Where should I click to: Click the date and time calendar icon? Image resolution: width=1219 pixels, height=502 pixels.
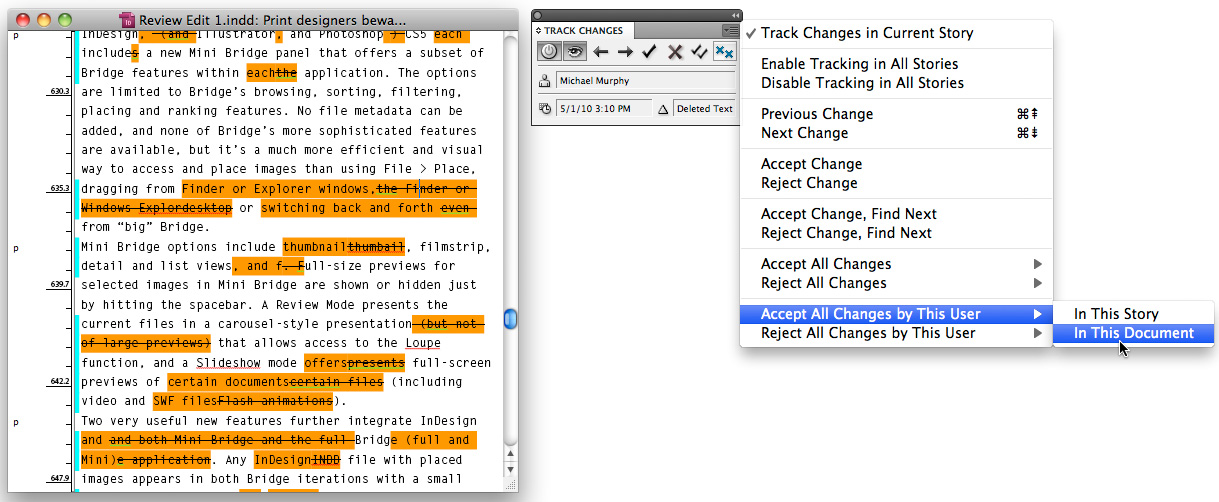tap(544, 109)
